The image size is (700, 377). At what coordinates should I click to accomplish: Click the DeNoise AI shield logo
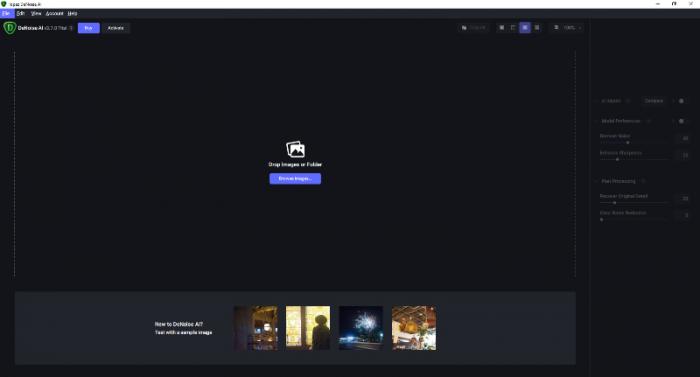(9, 28)
